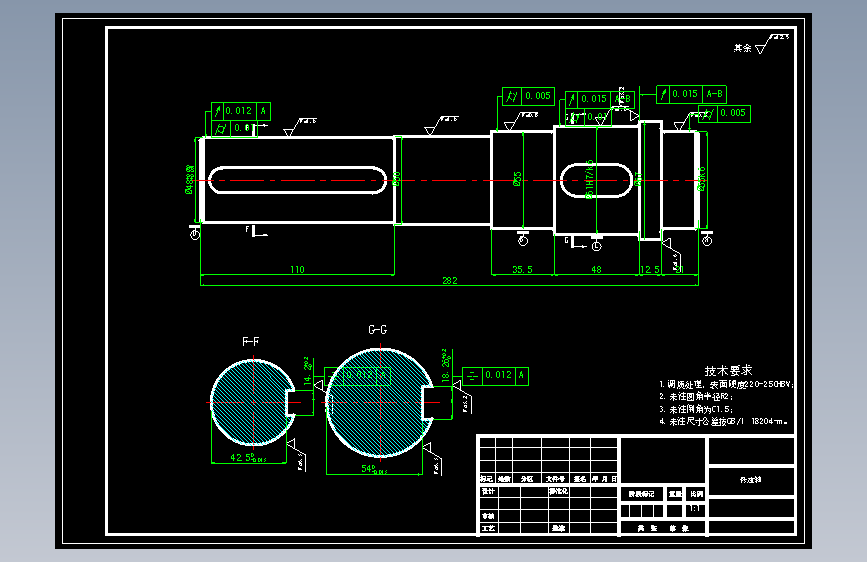Click the part name cell in title block

[751, 480]
